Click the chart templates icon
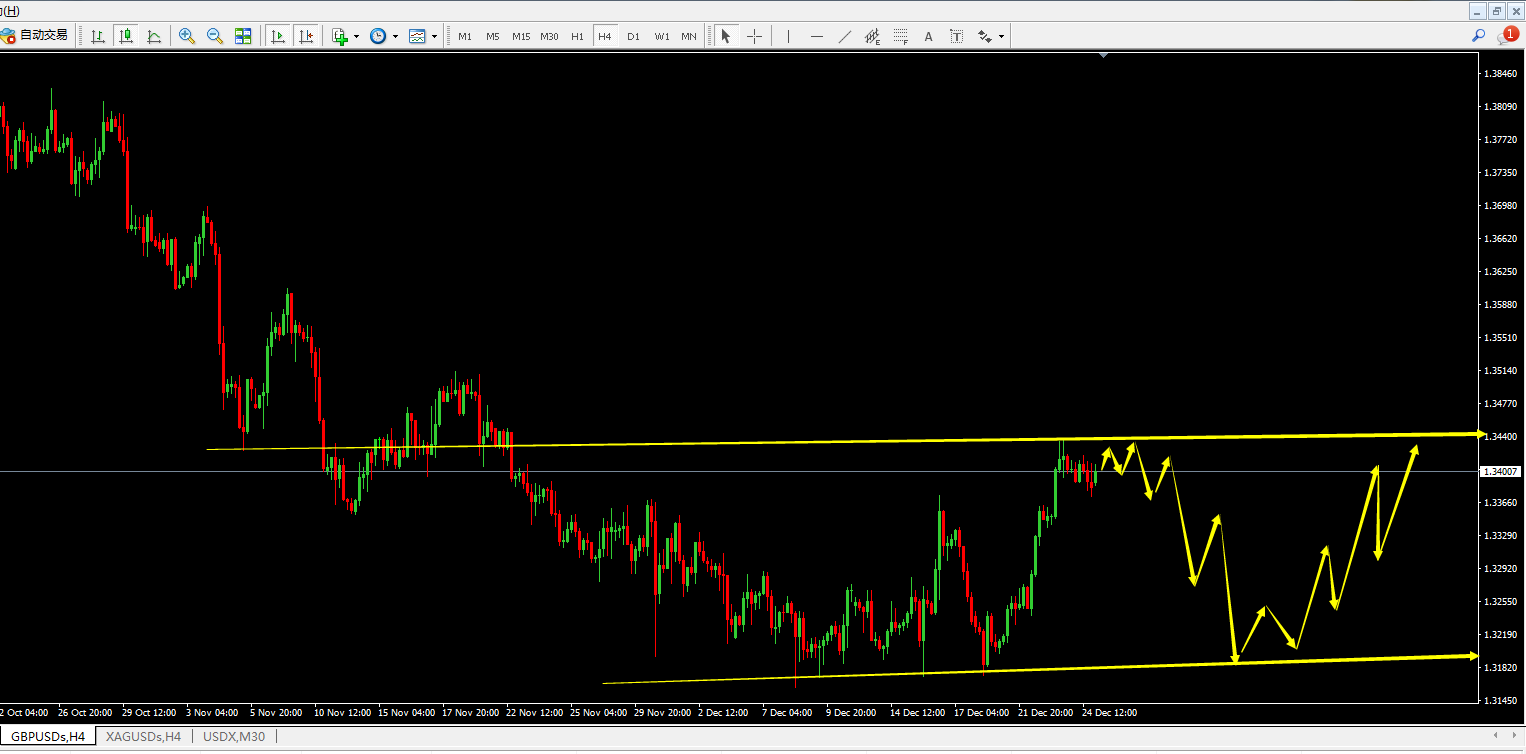Image resolution: width=1526 pixels, height=754 pixels. pyautogui.click(x=417, y=36)
